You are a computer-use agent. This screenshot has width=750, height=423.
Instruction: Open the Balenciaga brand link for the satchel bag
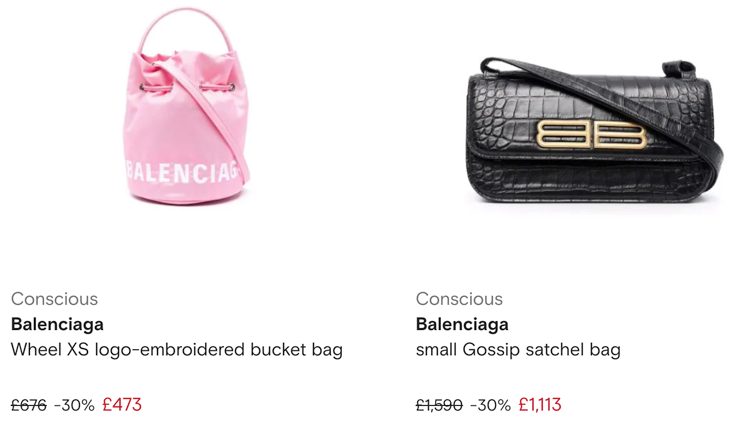coord(462,324)
